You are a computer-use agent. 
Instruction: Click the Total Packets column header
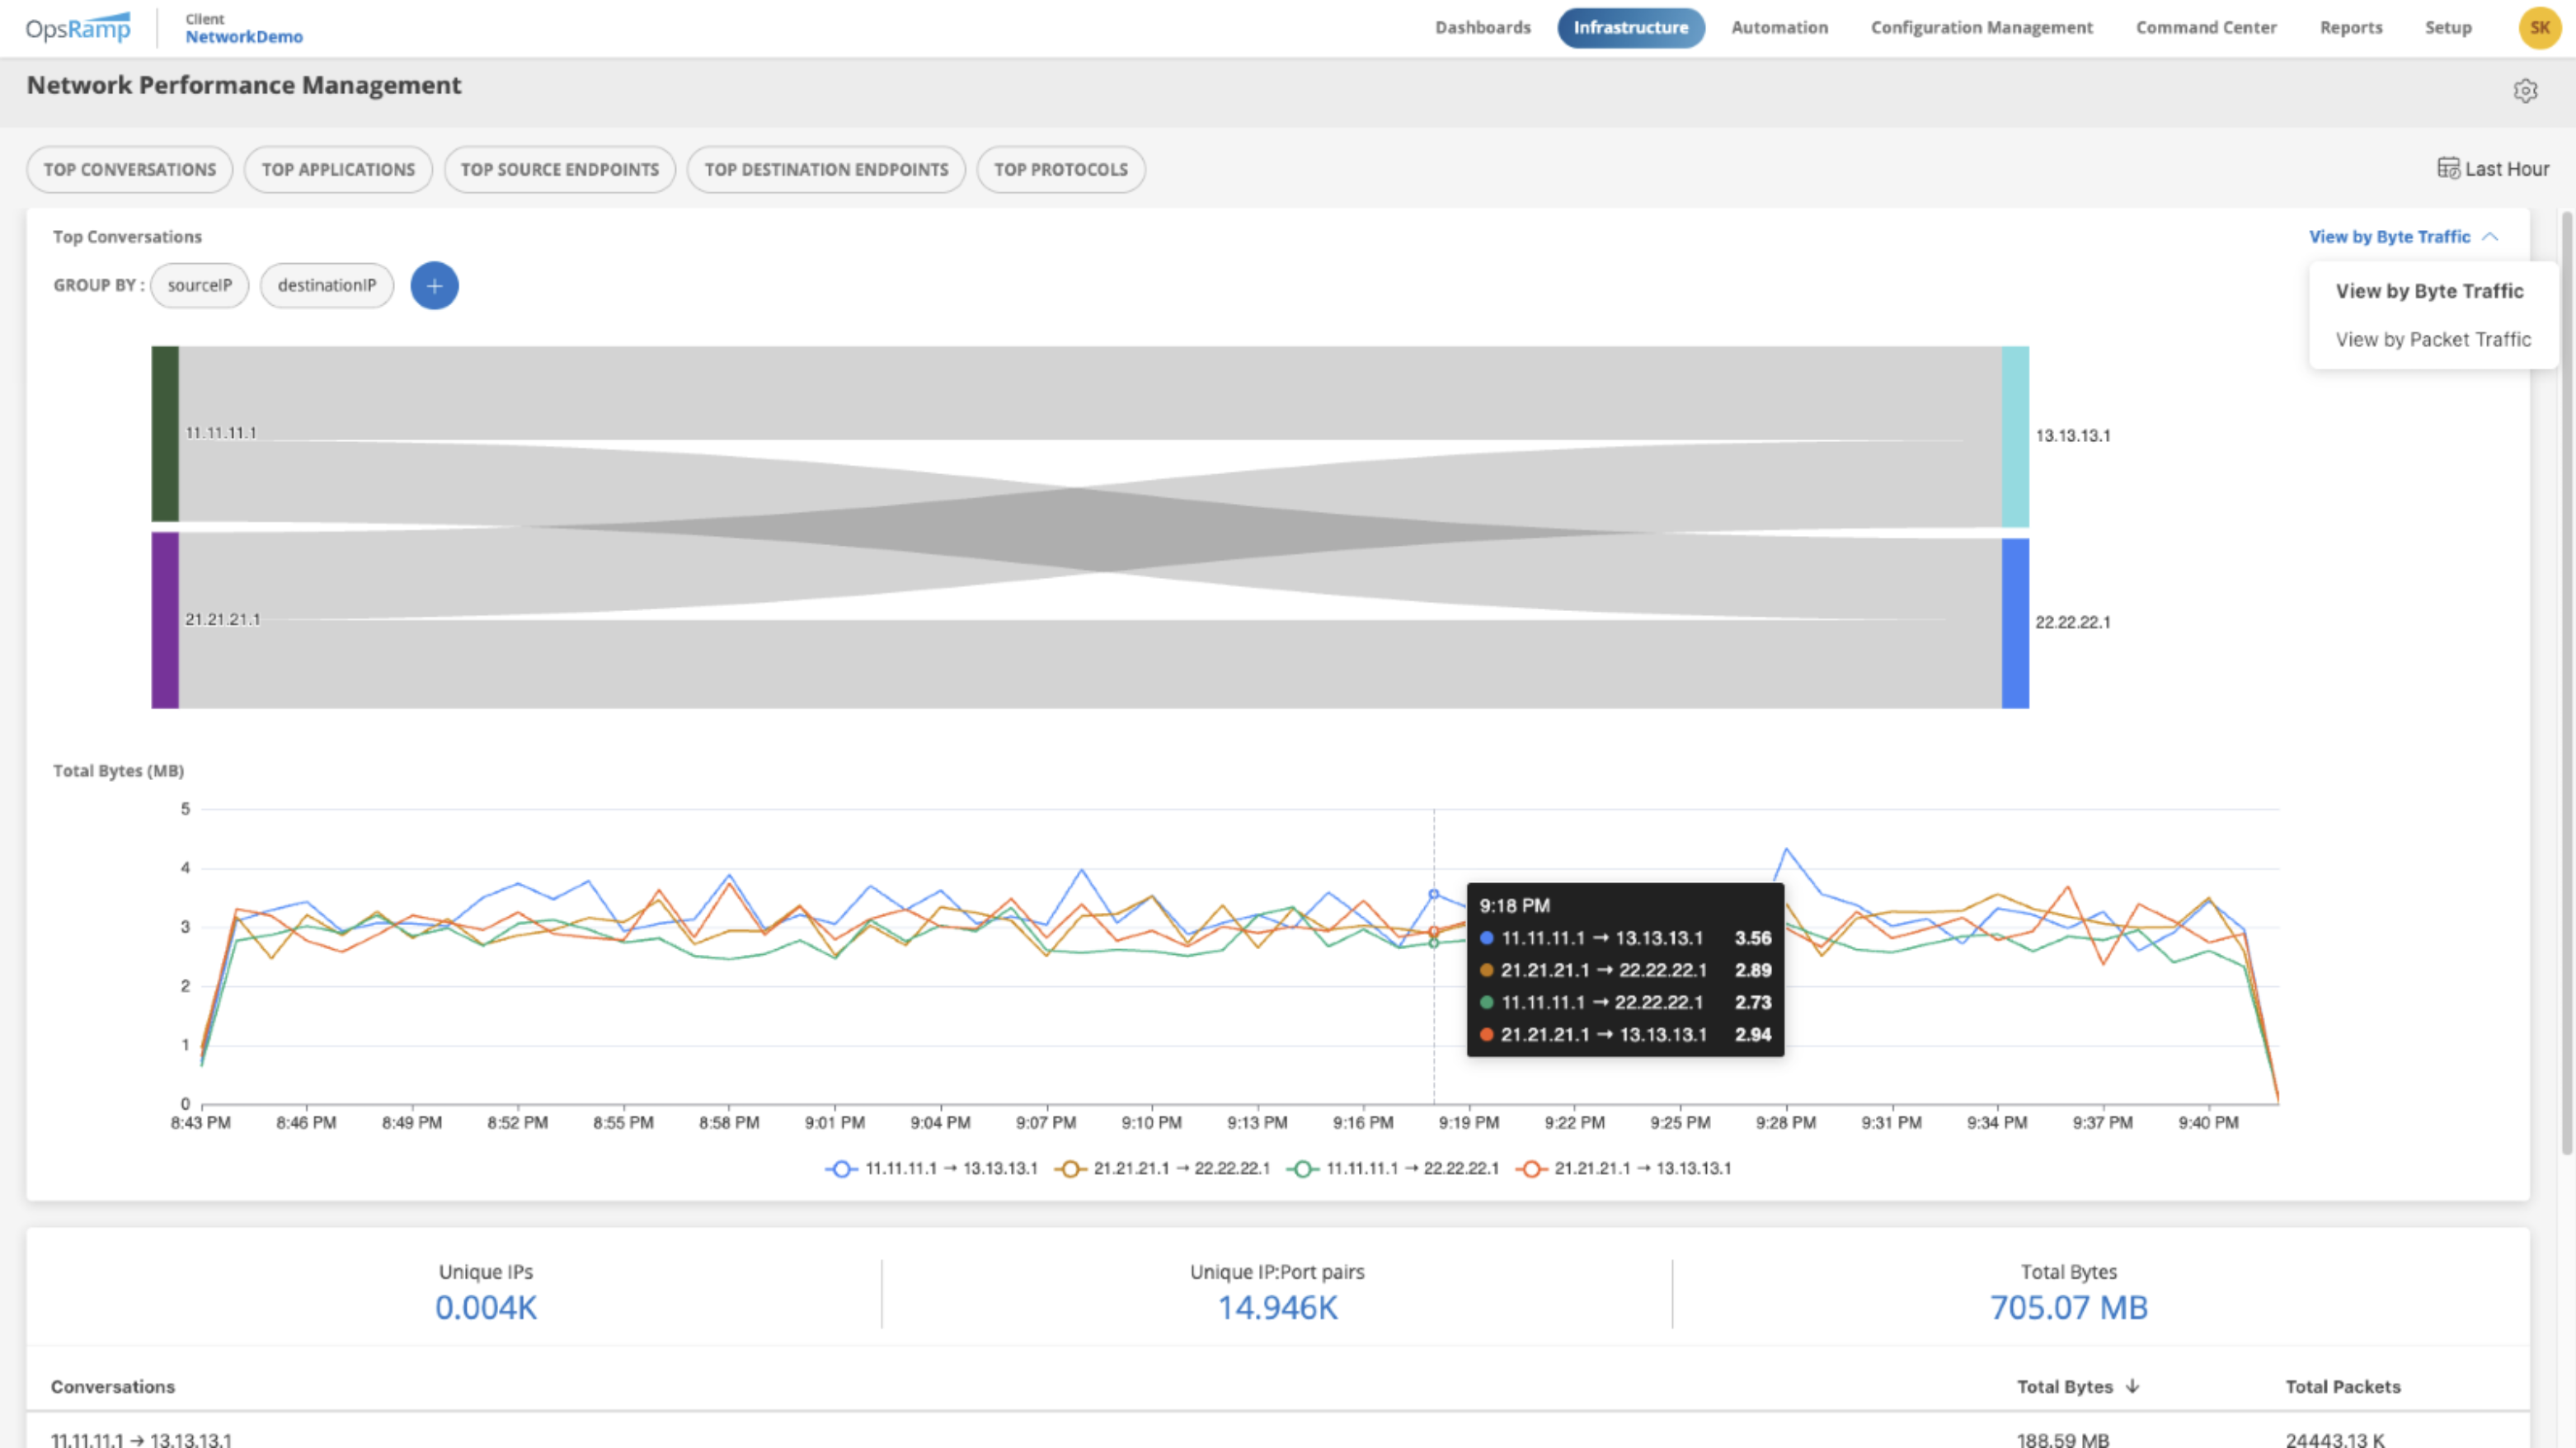(2342, 1386)
